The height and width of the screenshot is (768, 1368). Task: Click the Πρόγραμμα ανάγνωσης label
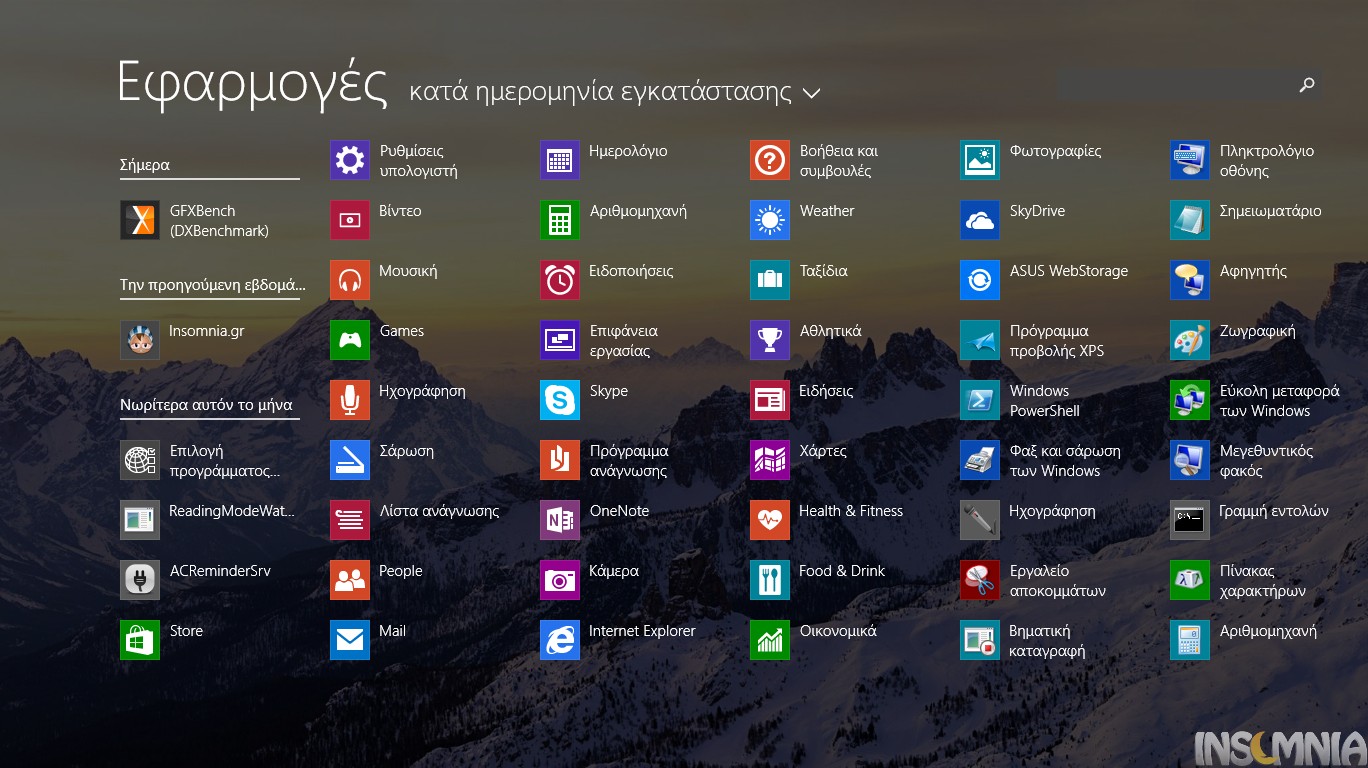tap(629, 461)
